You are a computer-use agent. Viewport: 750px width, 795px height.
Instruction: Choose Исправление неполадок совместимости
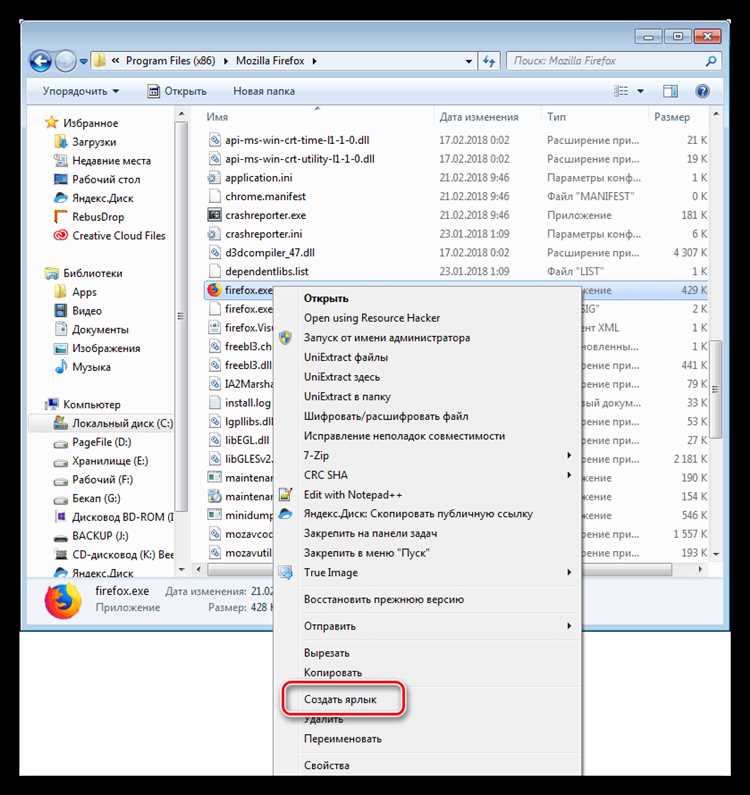click(x=404, y=436)
